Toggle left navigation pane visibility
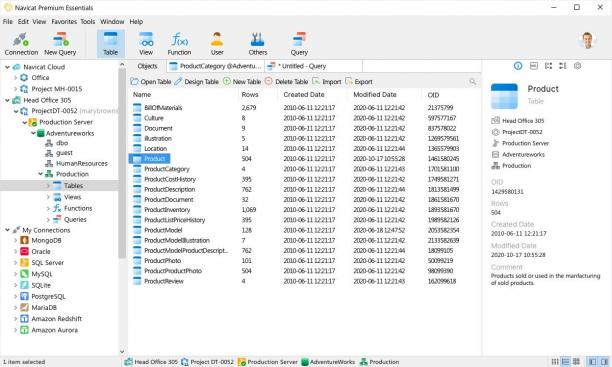612x367 pixels. 592,362
